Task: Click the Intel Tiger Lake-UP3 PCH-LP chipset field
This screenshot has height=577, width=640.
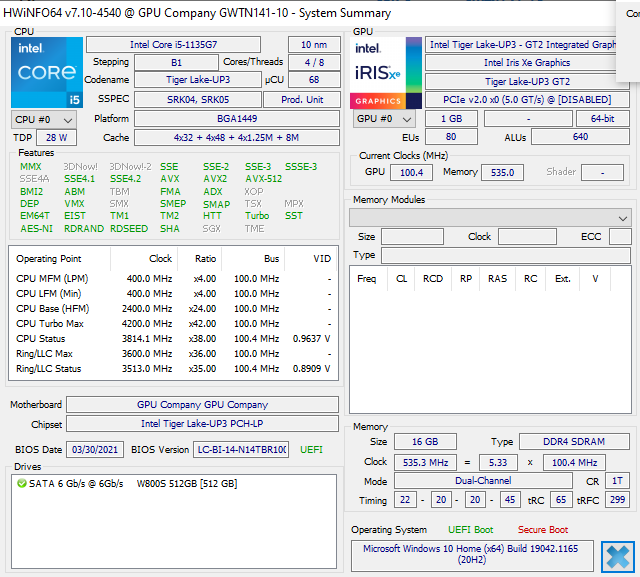Action: coord(202,424)
